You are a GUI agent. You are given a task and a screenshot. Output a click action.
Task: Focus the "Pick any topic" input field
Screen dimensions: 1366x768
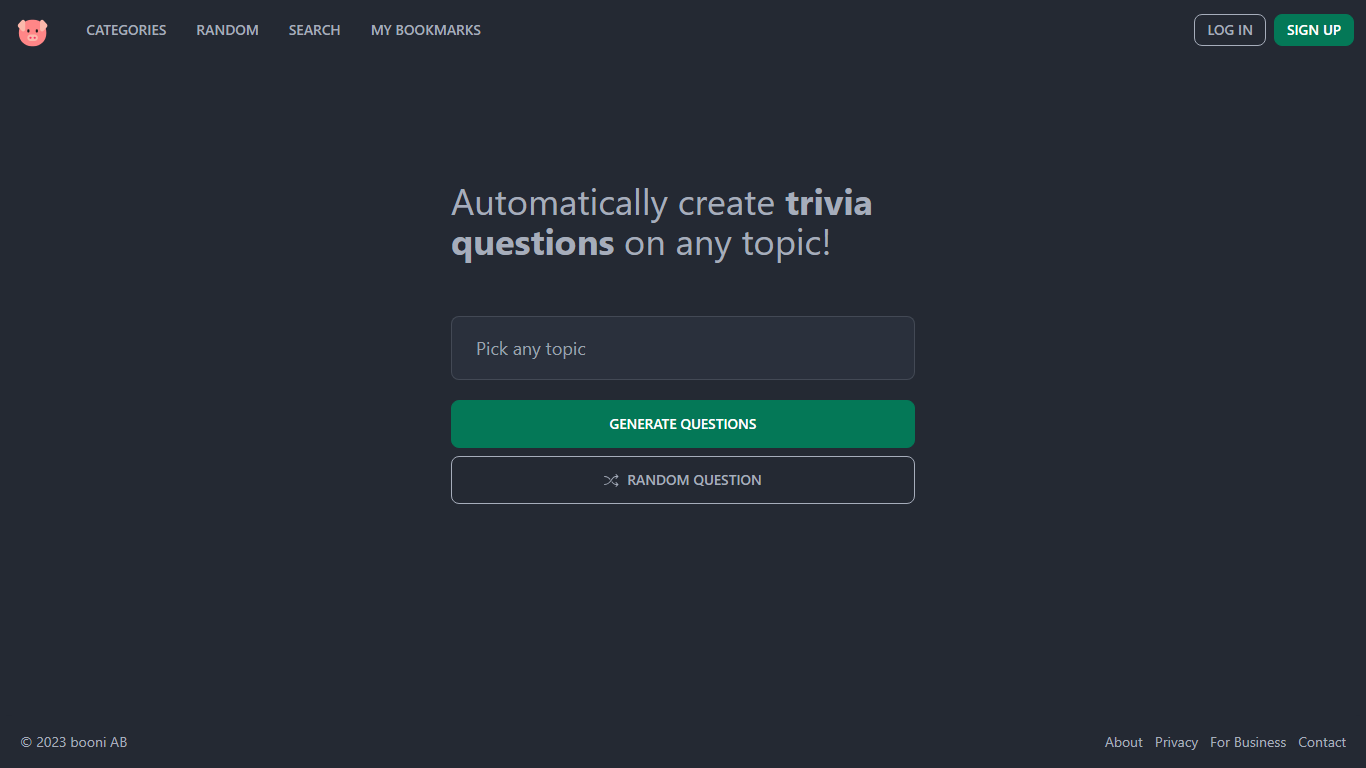[682, 348]
